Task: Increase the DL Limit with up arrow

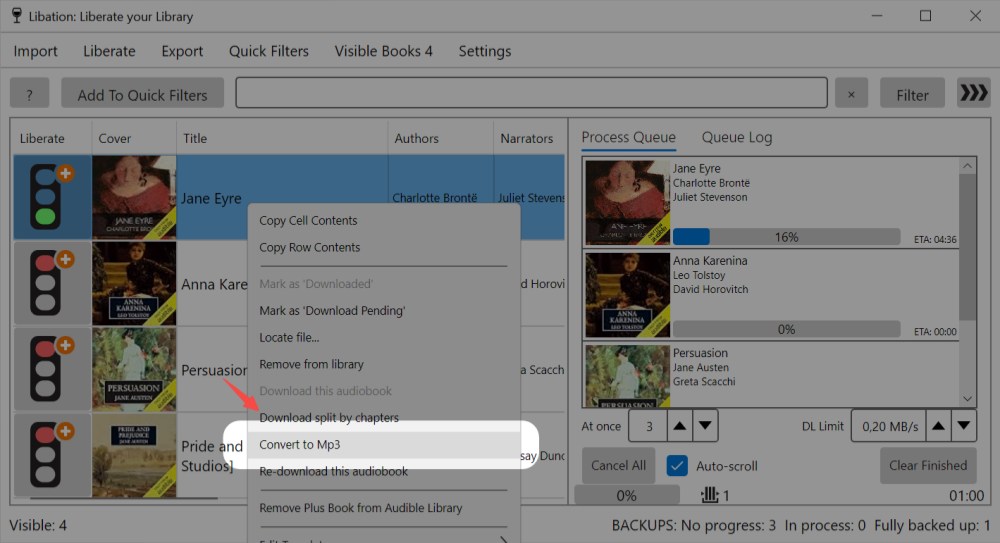Action: tap(938, 426)
